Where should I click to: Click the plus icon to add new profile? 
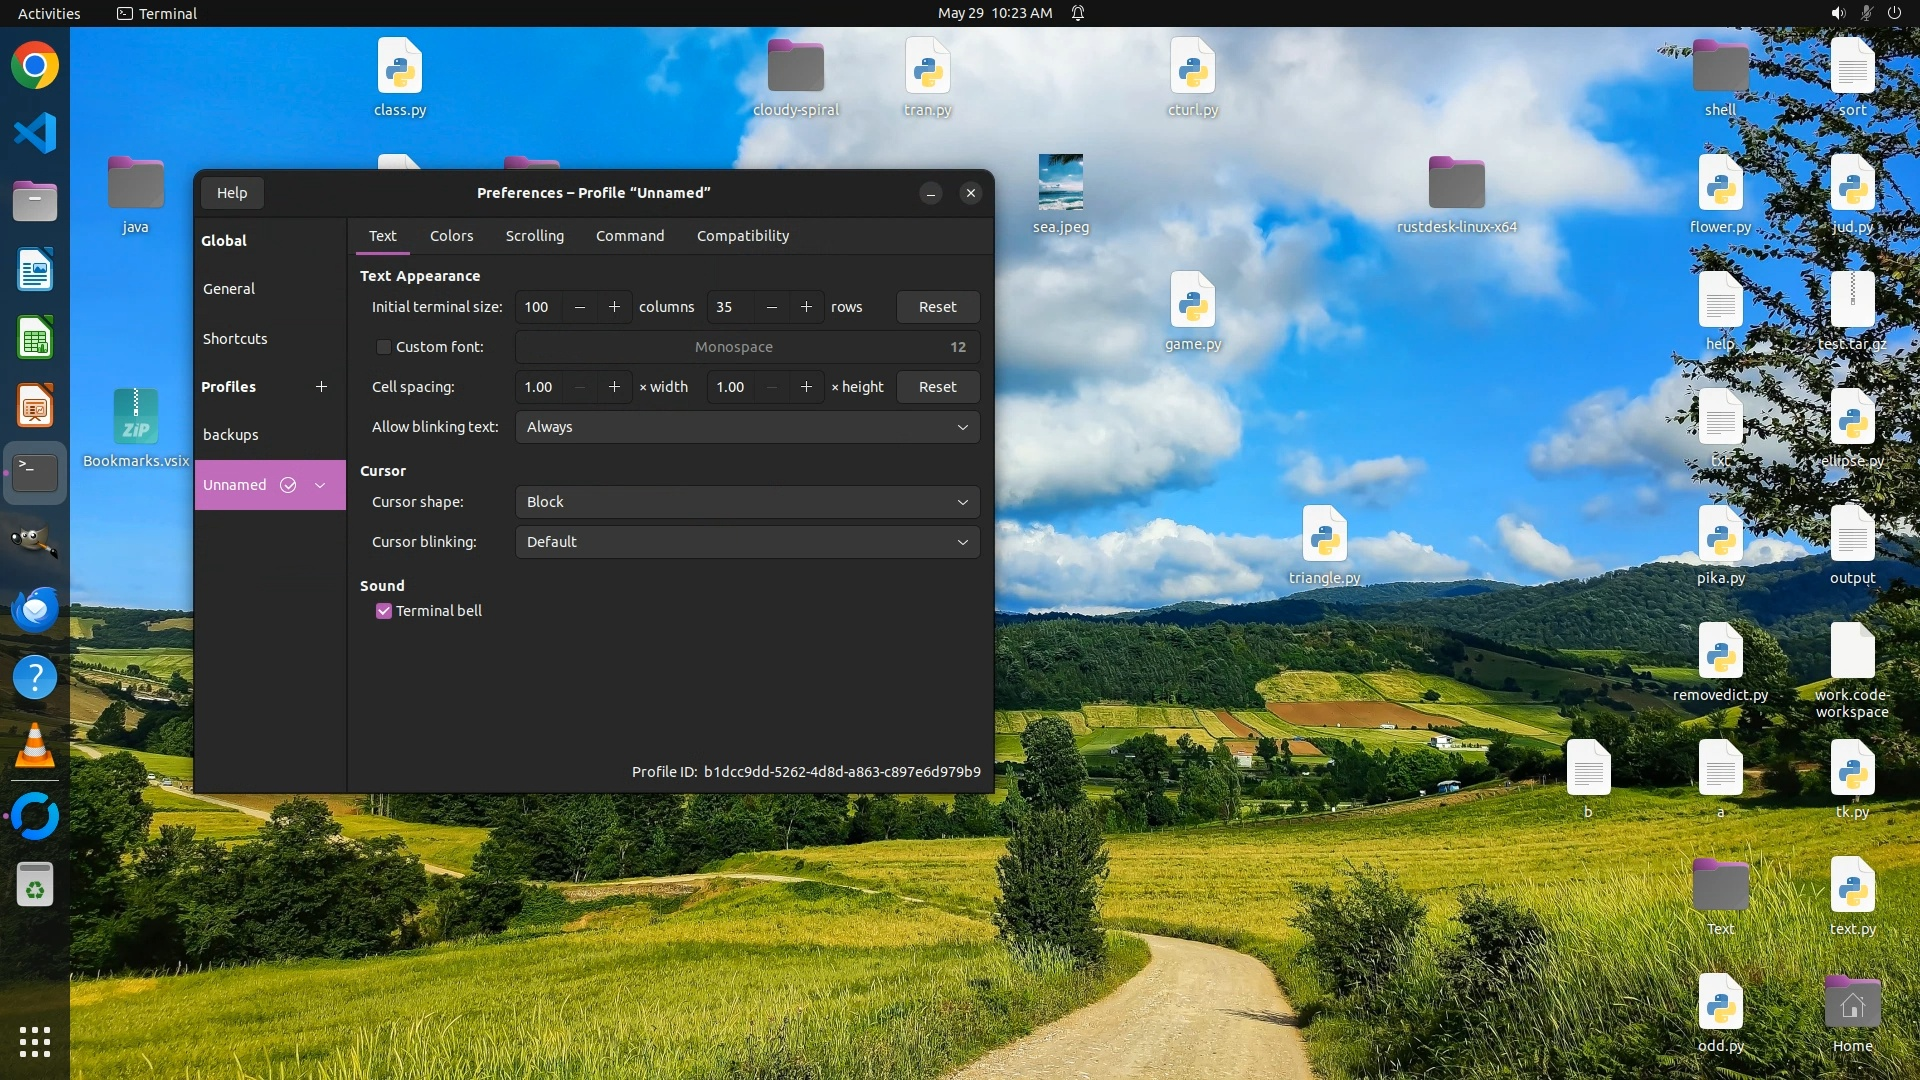coord(321,387)
